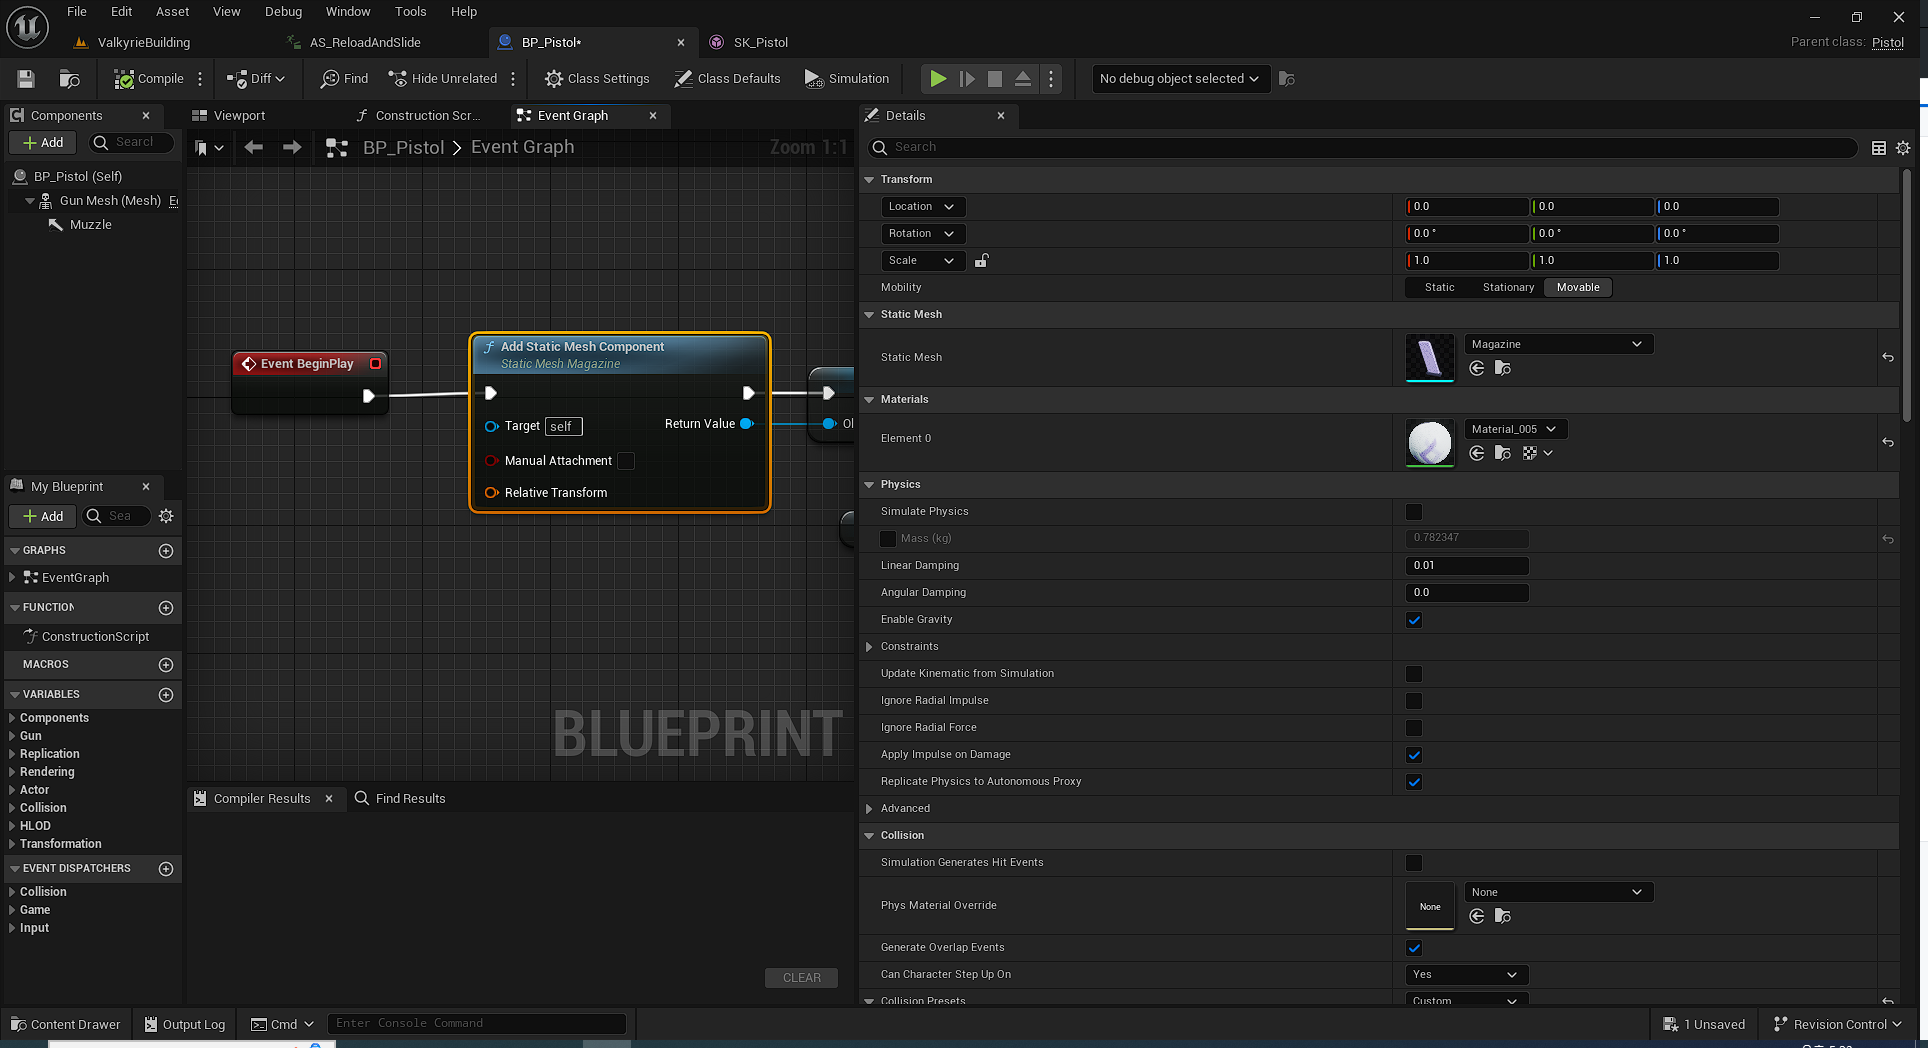
Task: Toggle the scale ratio lock
Action: [x=982, y=261]
